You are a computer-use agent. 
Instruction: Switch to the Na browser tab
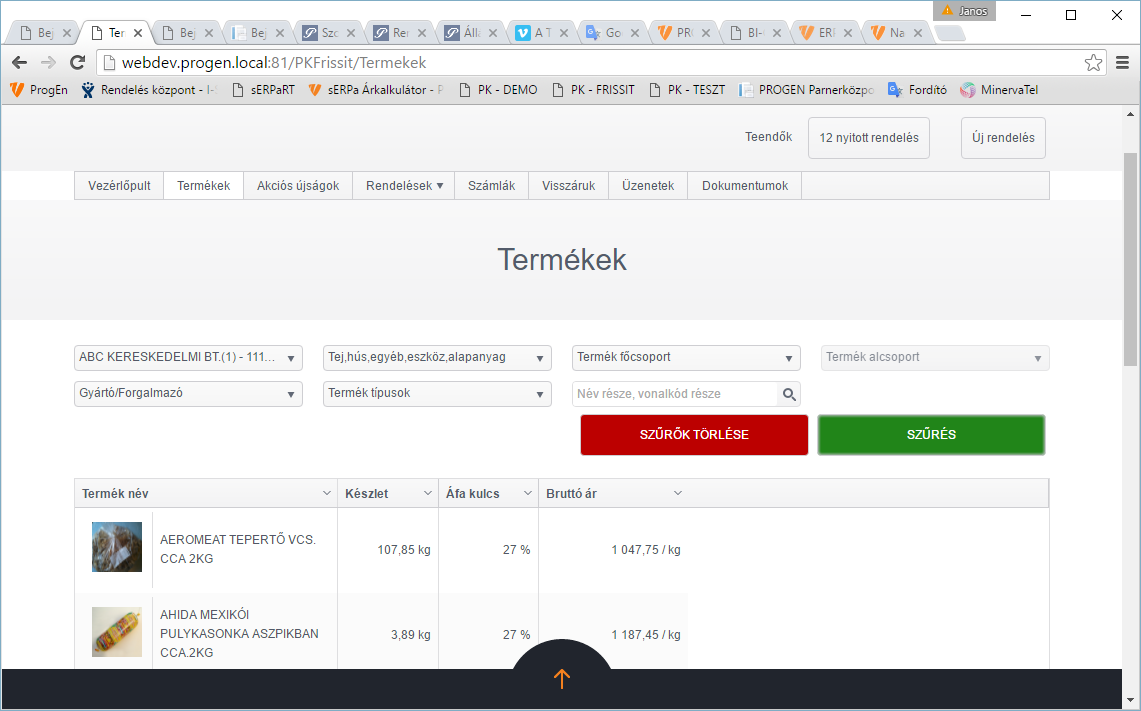coord(897,33)
